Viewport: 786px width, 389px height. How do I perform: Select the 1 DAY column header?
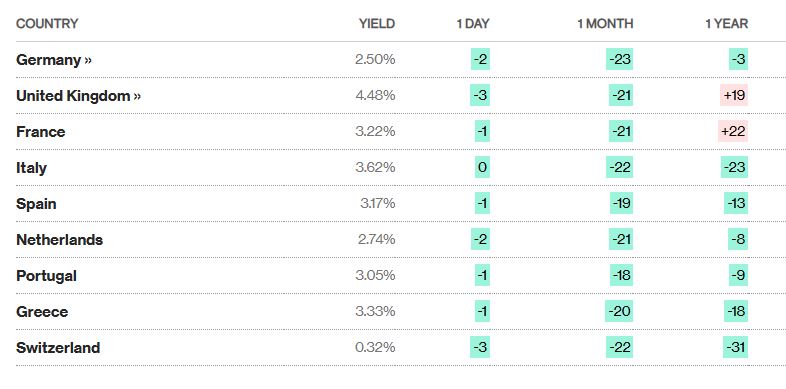[x=473, y=24]
